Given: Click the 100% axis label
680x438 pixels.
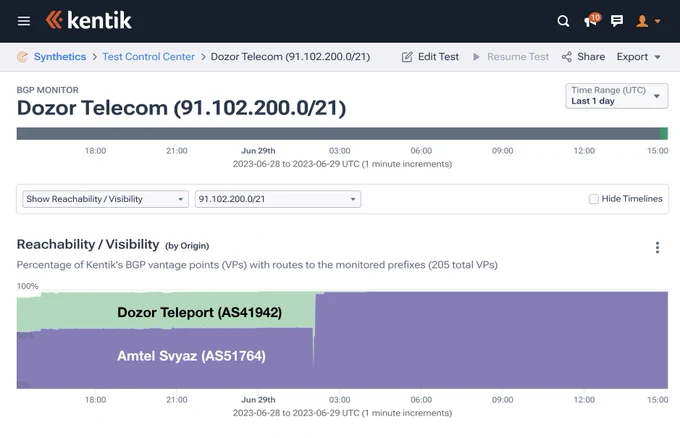Looking at the screenshot, I should (x=27, y=286).
